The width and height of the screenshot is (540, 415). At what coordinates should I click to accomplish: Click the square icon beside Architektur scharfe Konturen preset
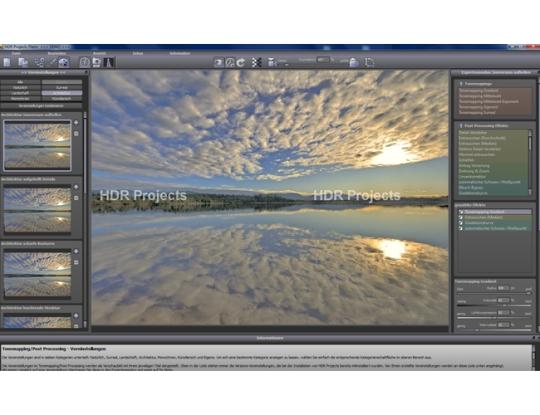[76, 262]
